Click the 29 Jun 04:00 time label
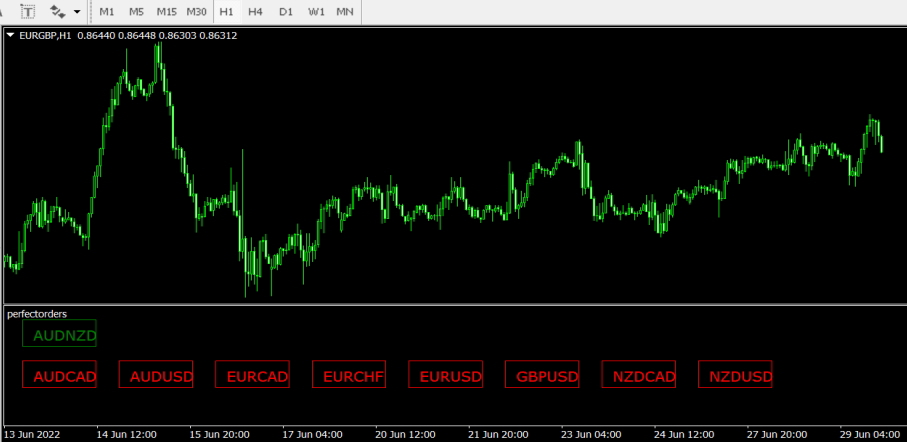The image size is (907, 442). click(x=870, y=434)
